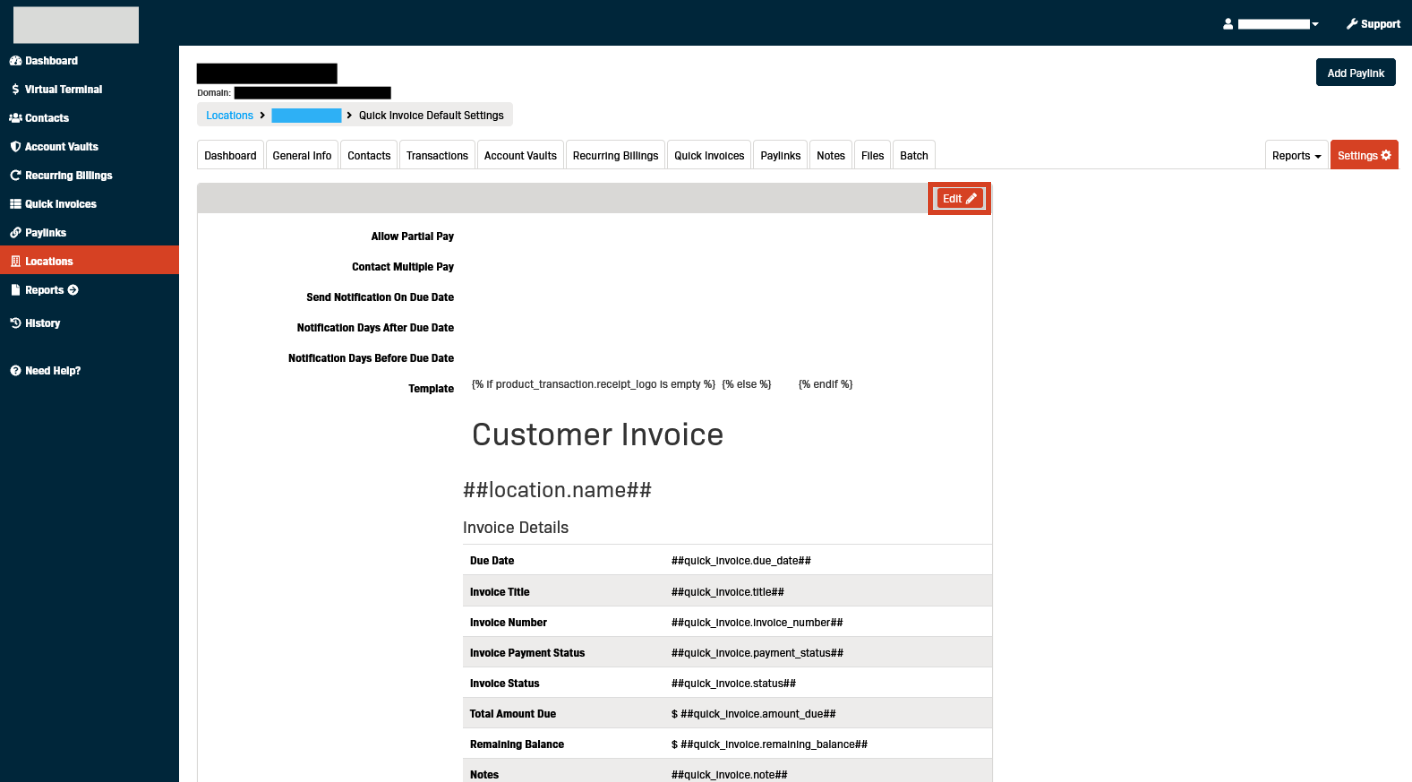The height and width of the screenshot is (782, 1412).
Task: Open the Files tab
Action: pos(872,156)
